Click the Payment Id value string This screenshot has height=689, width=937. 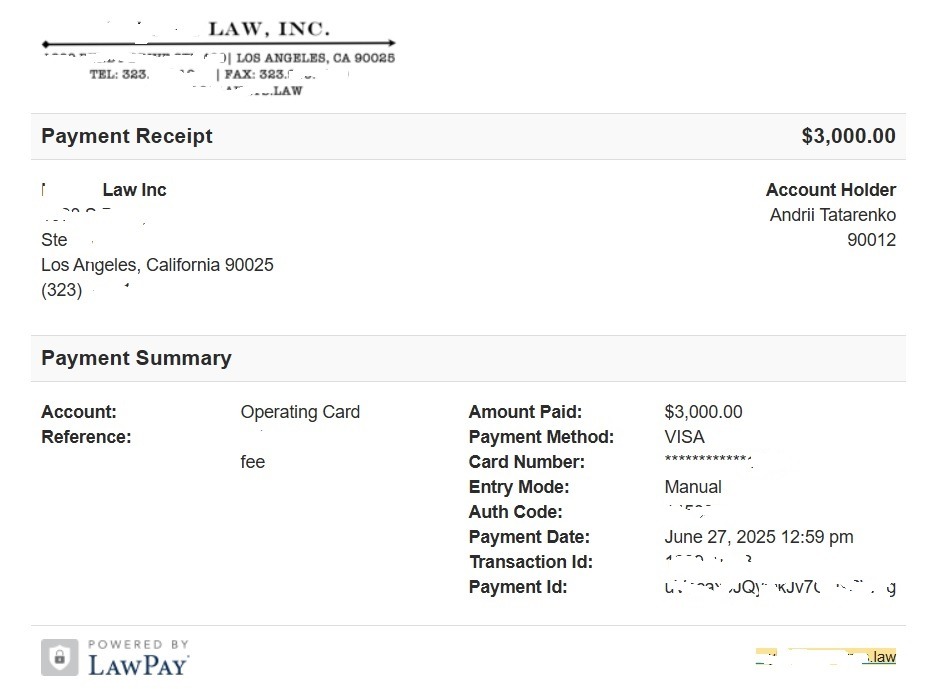779,587
